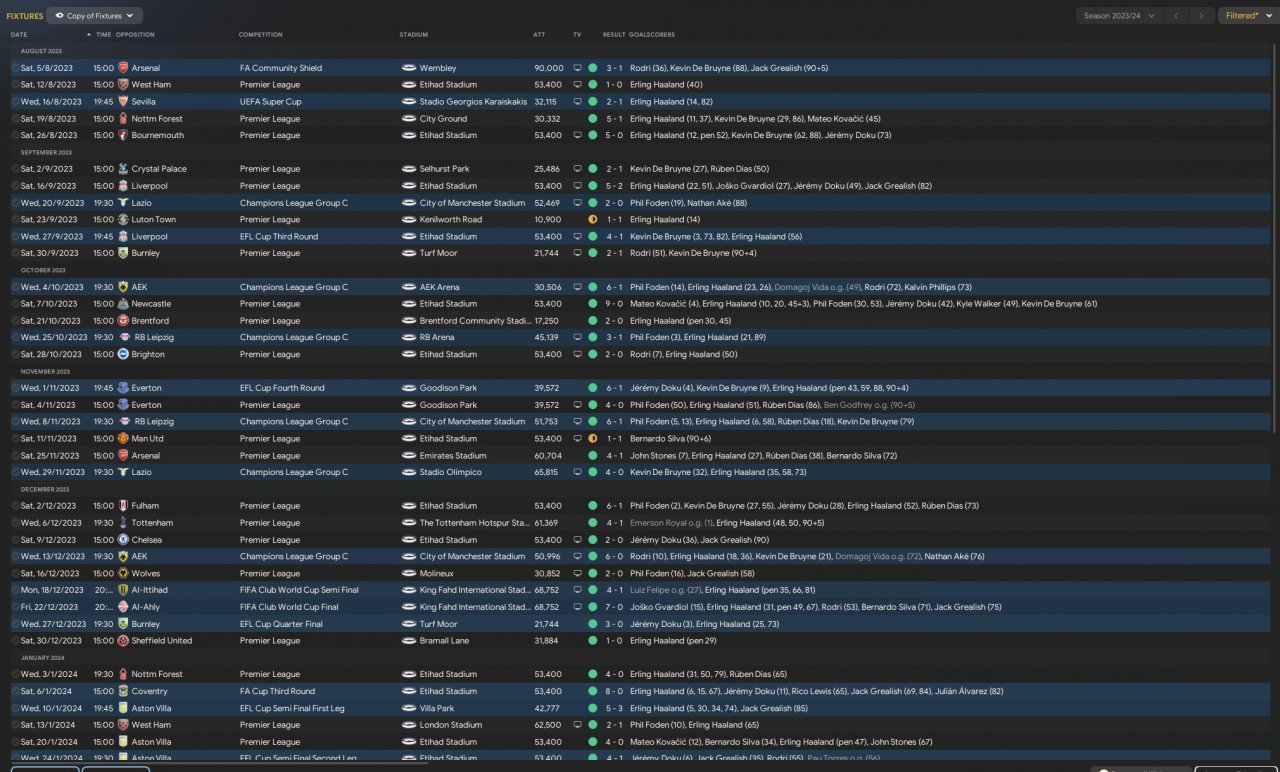Tick the selection circle for the Man Utd fixture
Image resolution: width=1280 pixels, height=772 pixels.
point(16,439)
